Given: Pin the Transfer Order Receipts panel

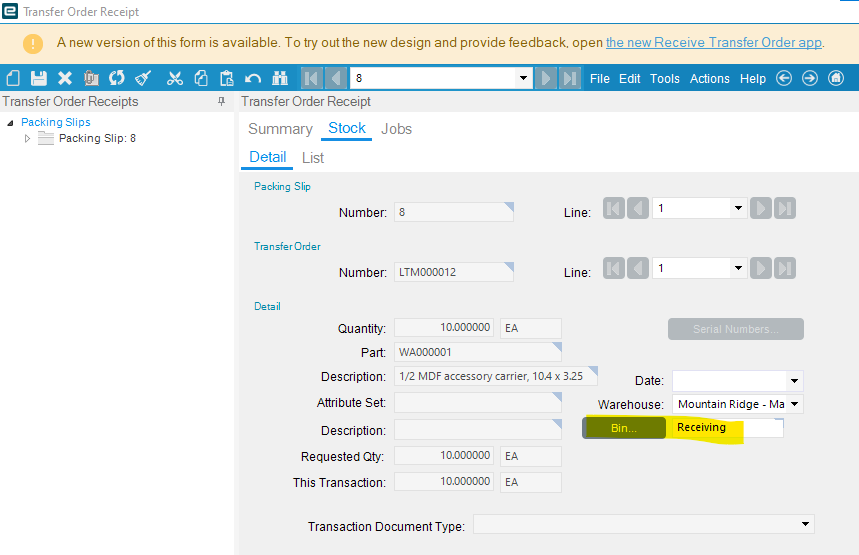Looking at the screenshot, I should click(x=221, y=101).
